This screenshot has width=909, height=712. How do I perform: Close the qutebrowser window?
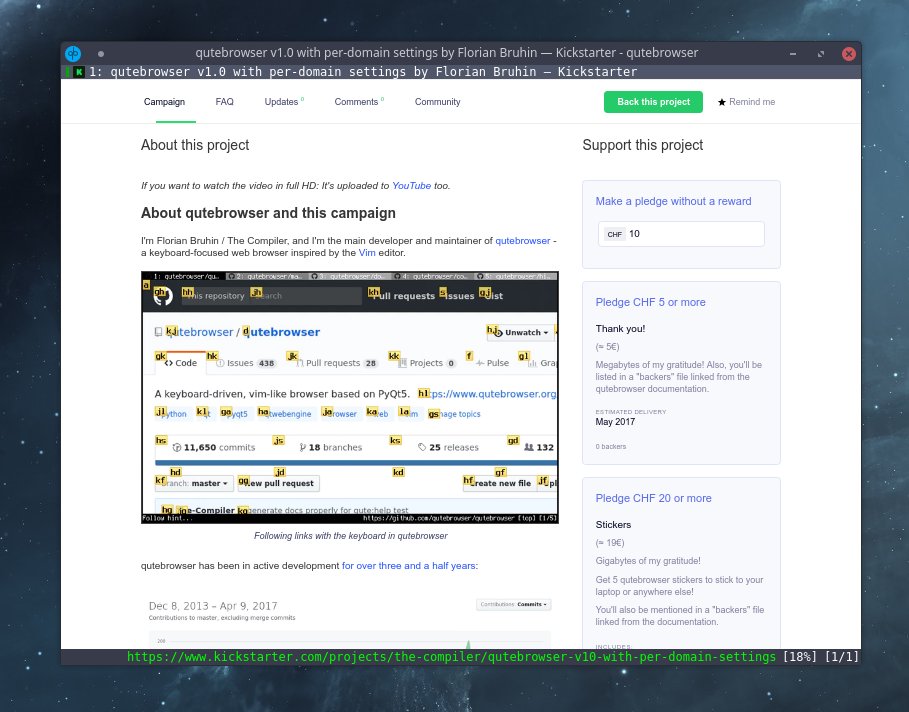(x=849, y=54)
